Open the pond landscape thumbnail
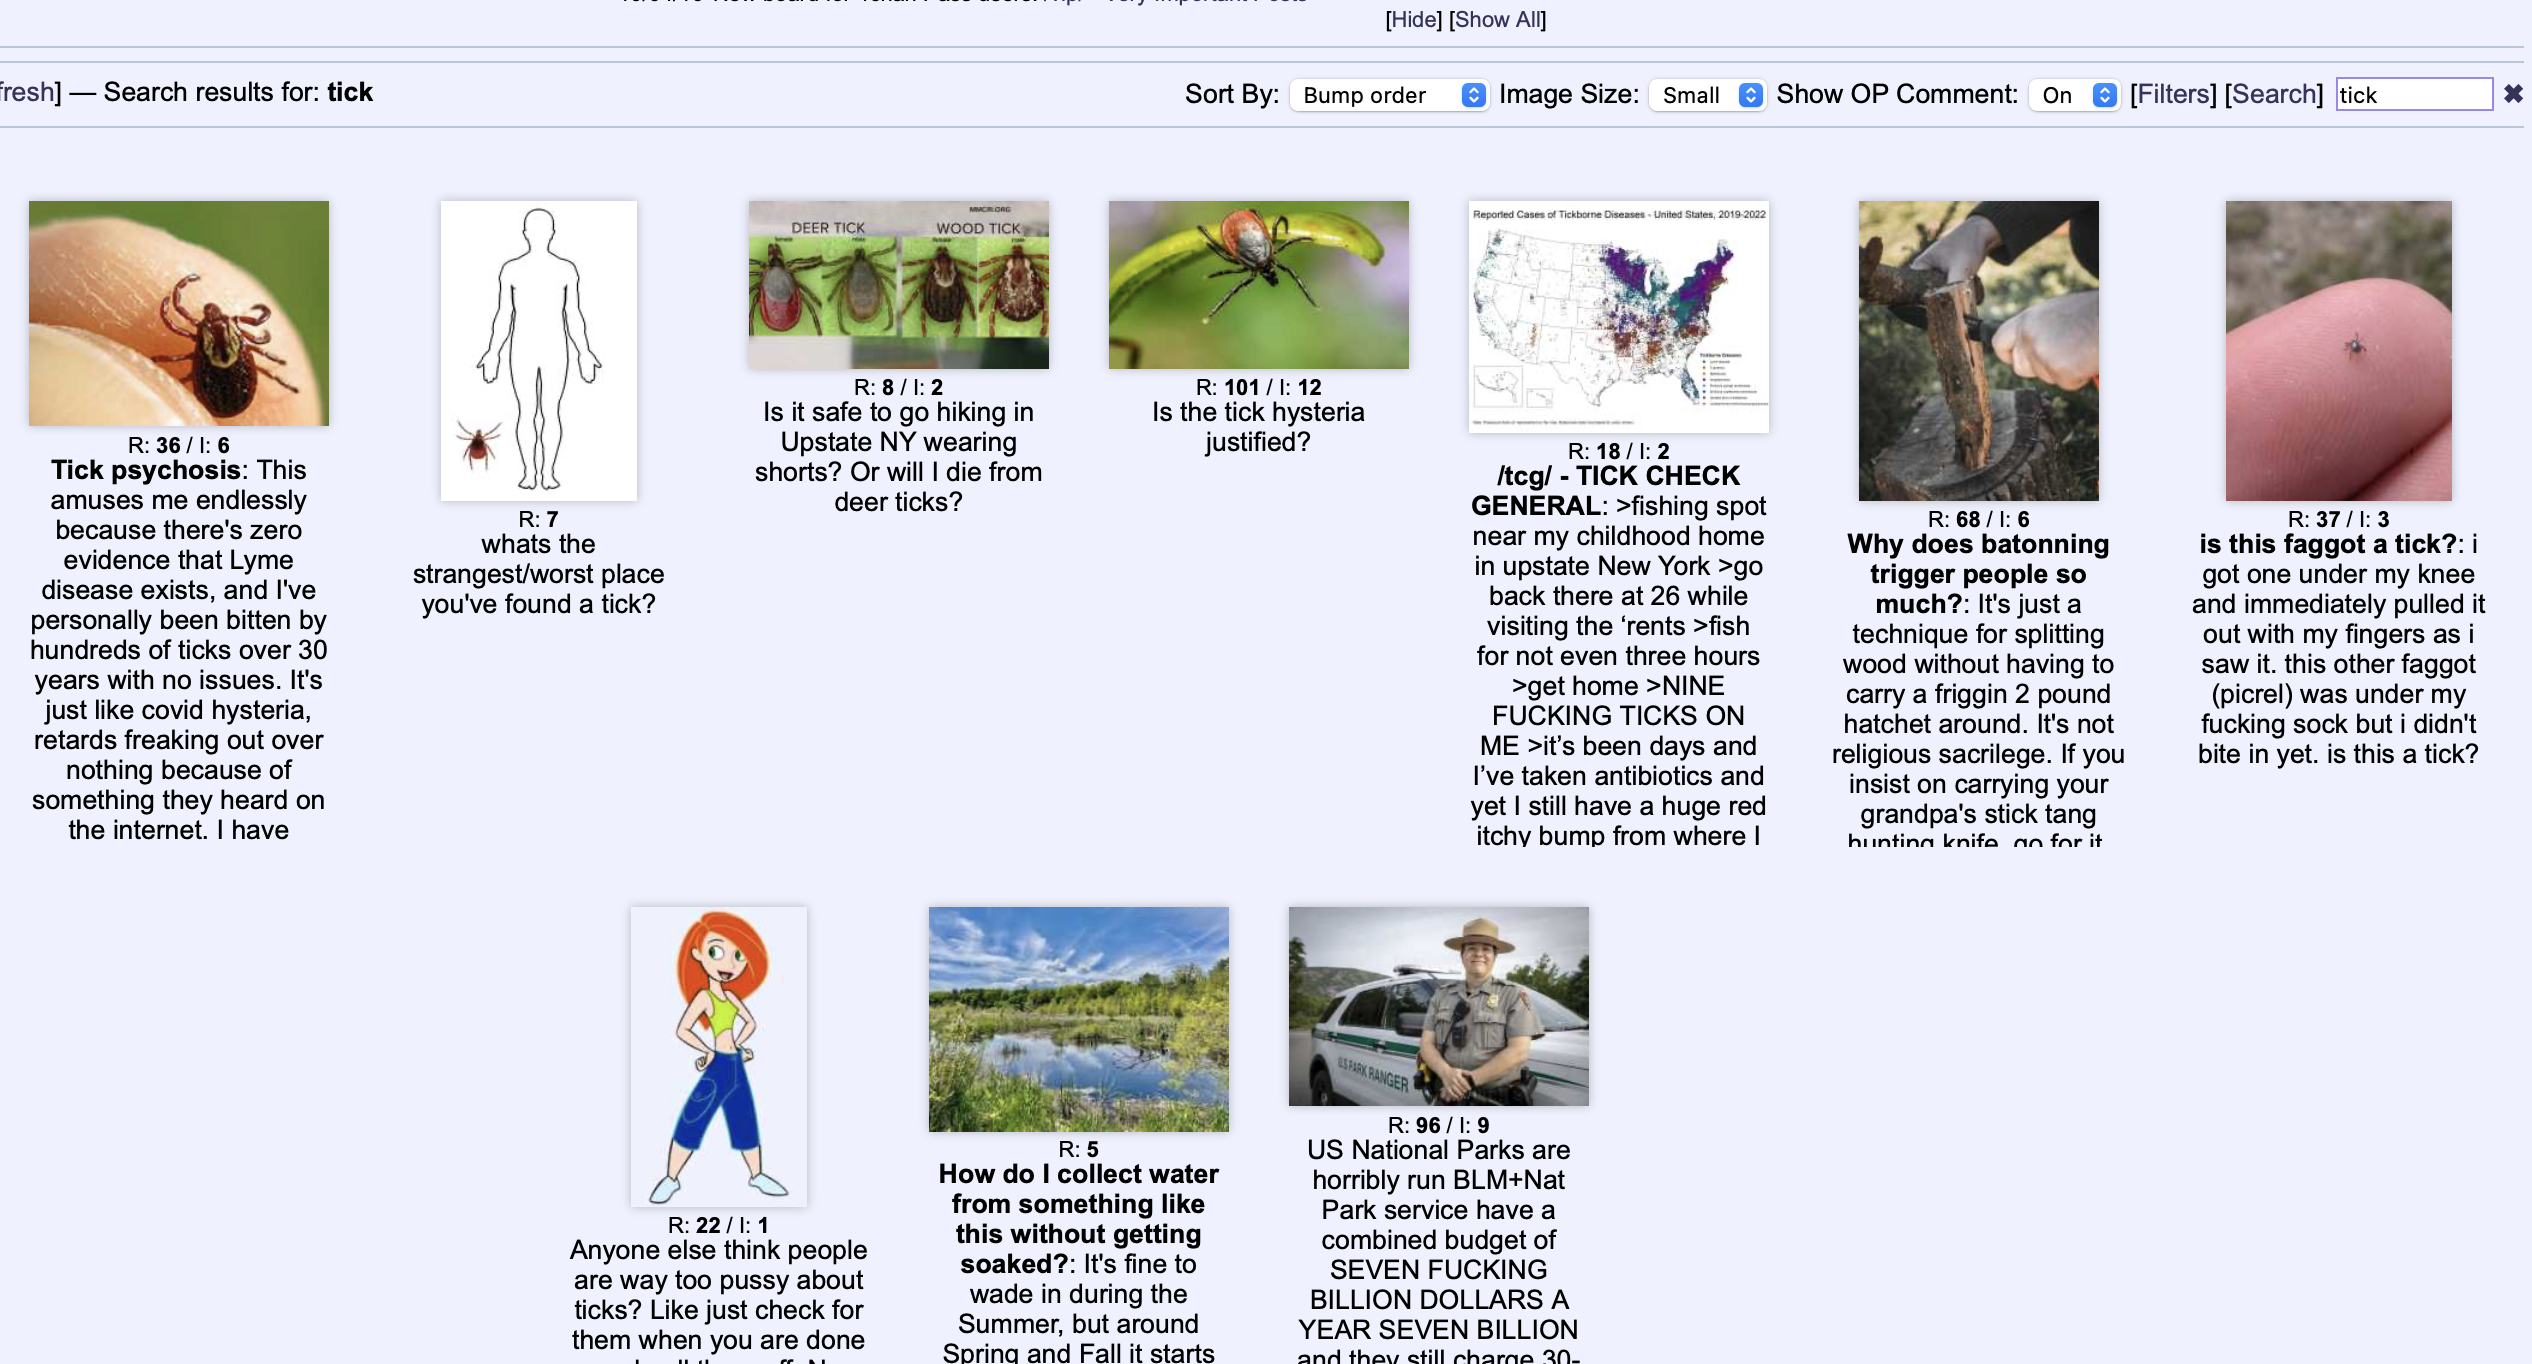The width and height of the screenshot is (2532, 1364). (x=1079, y=1019)
